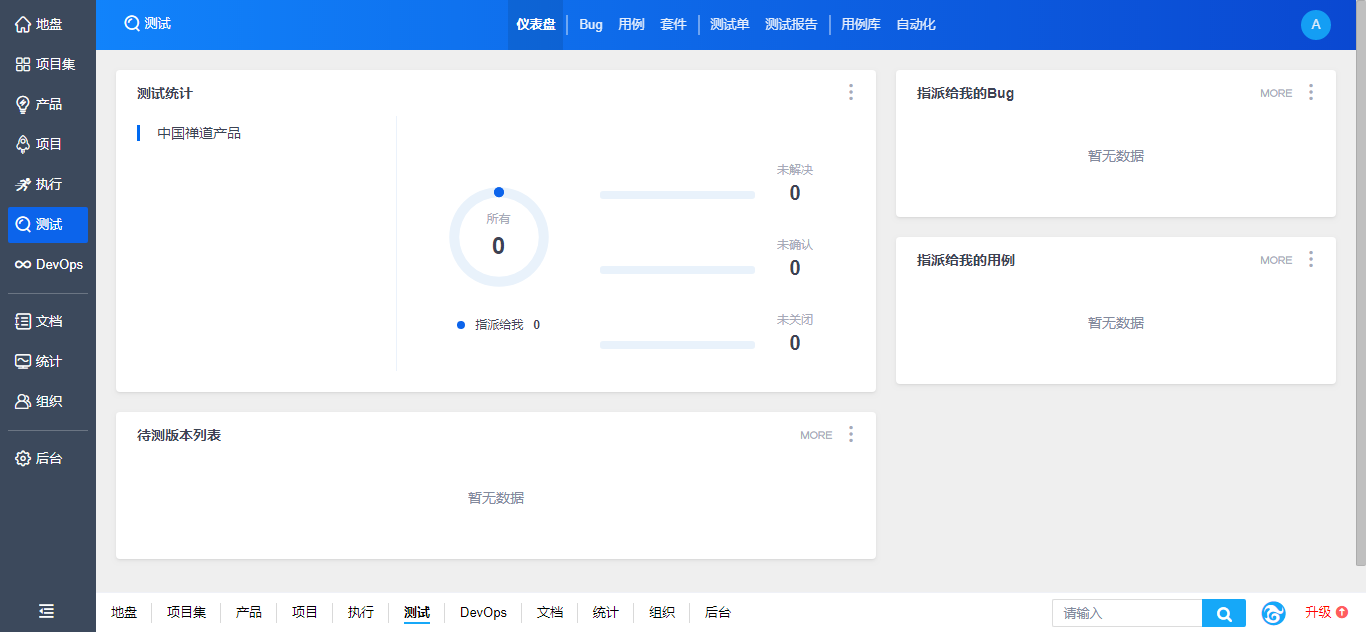Screen dimensions: 1366x632
Task: Focus the 请输入 search field
Action: 1127,613
